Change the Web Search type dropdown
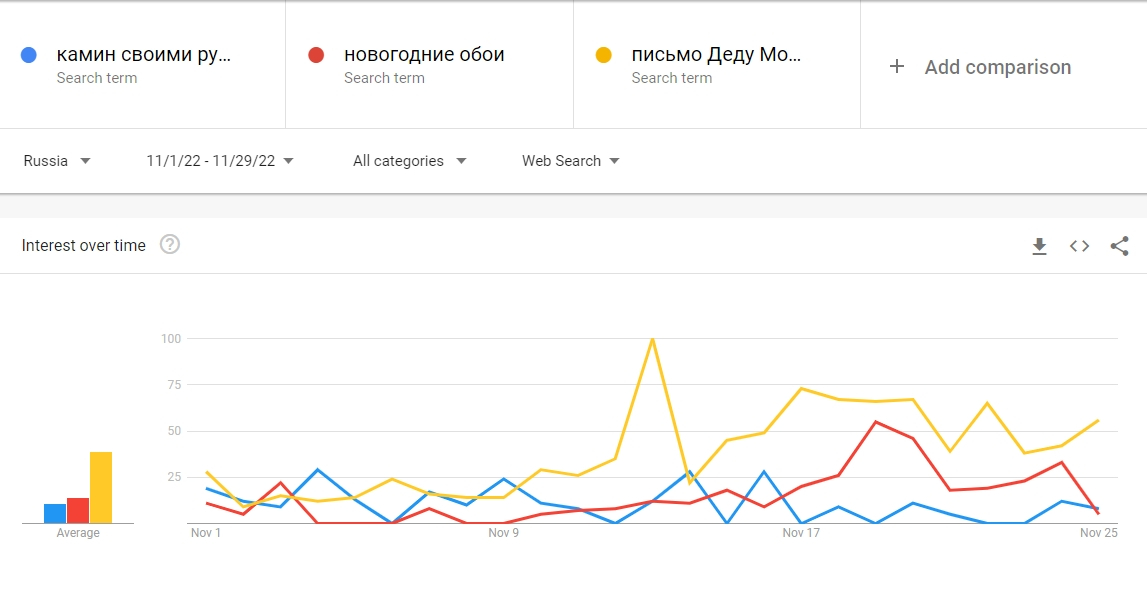 coord(570,161)
